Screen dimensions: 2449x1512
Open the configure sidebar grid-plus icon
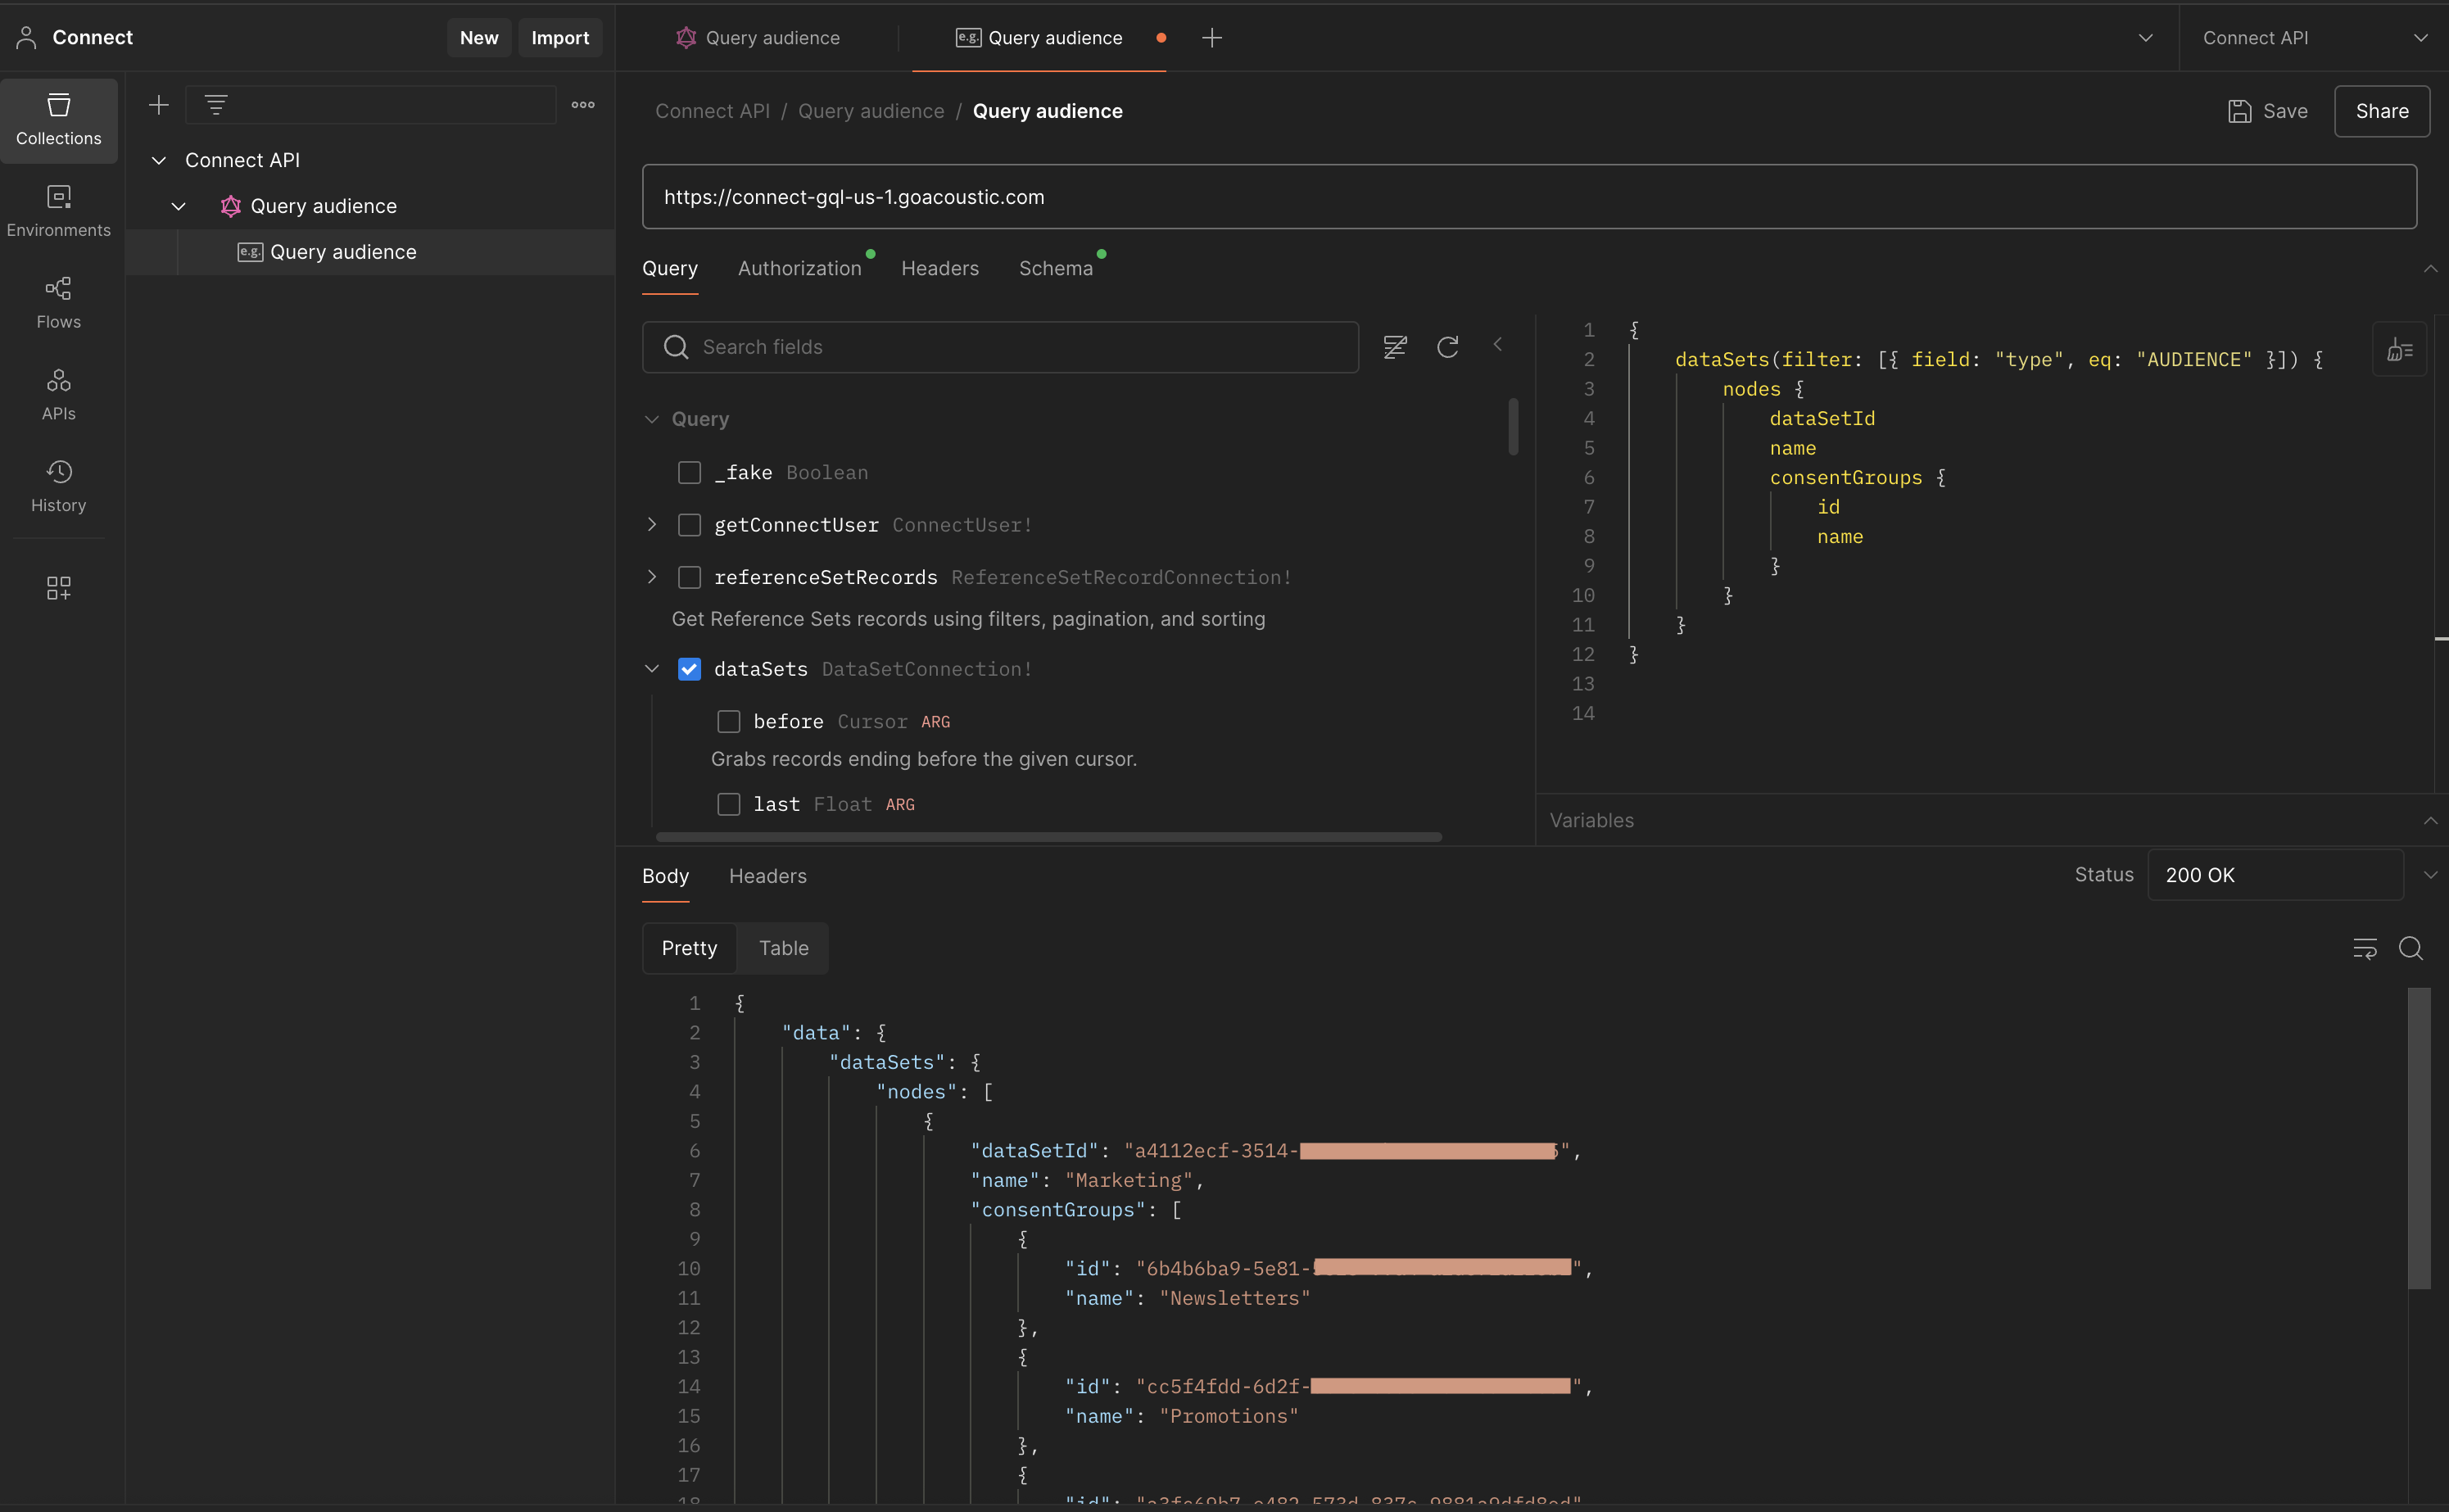pyautogui.click(x=58, y=588)
